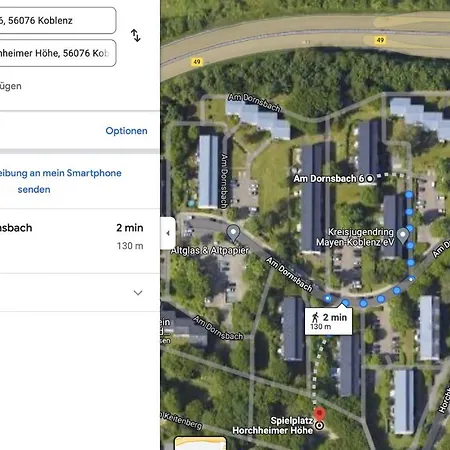Click the 'Spielplatz Horchheimer Höhe' map label
The height and width of the screenshot is (450, 450).
(x=273, y=426)
